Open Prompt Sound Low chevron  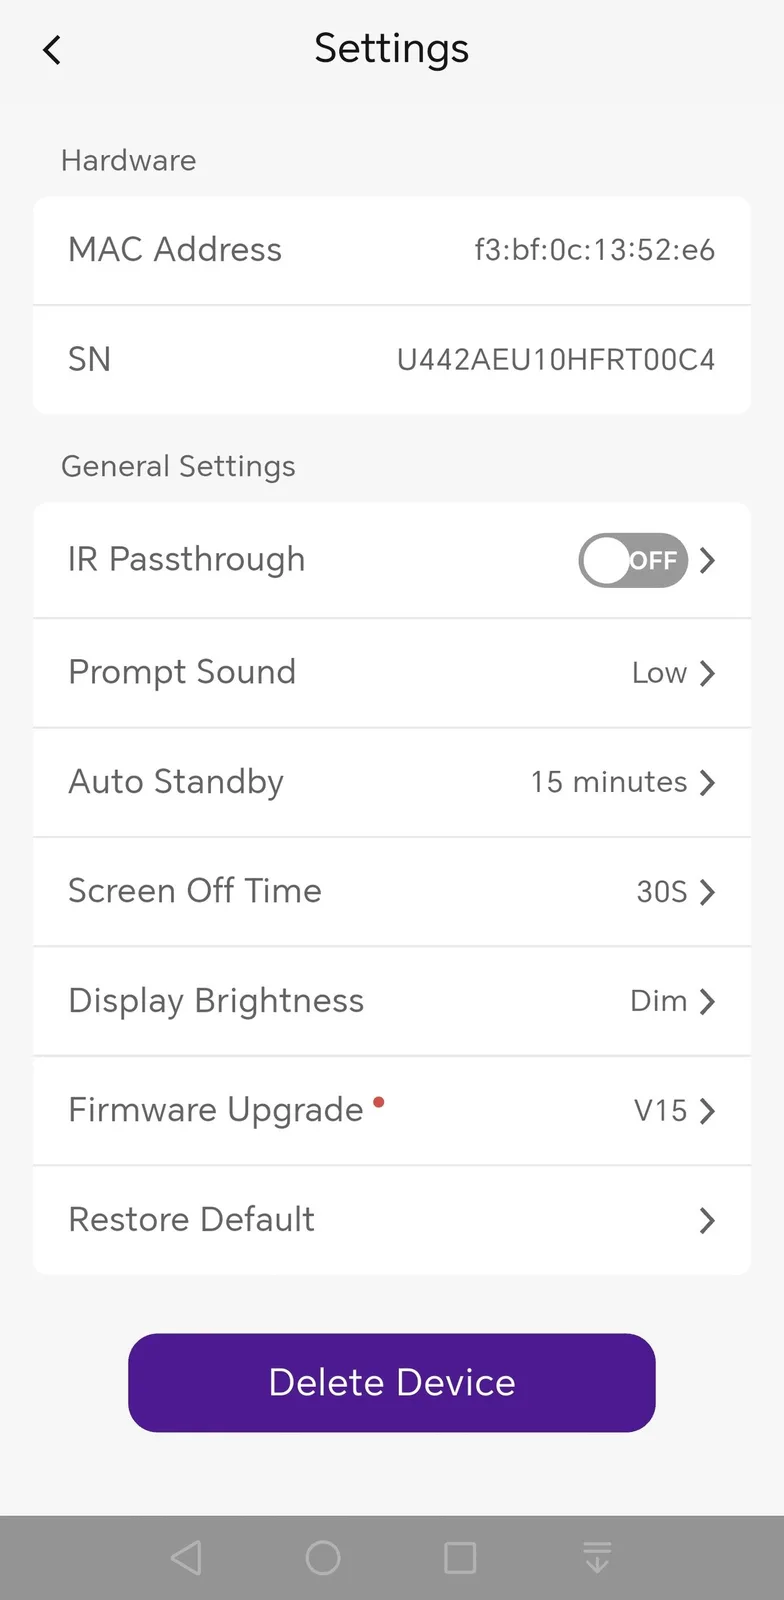[x=708, y=673]
